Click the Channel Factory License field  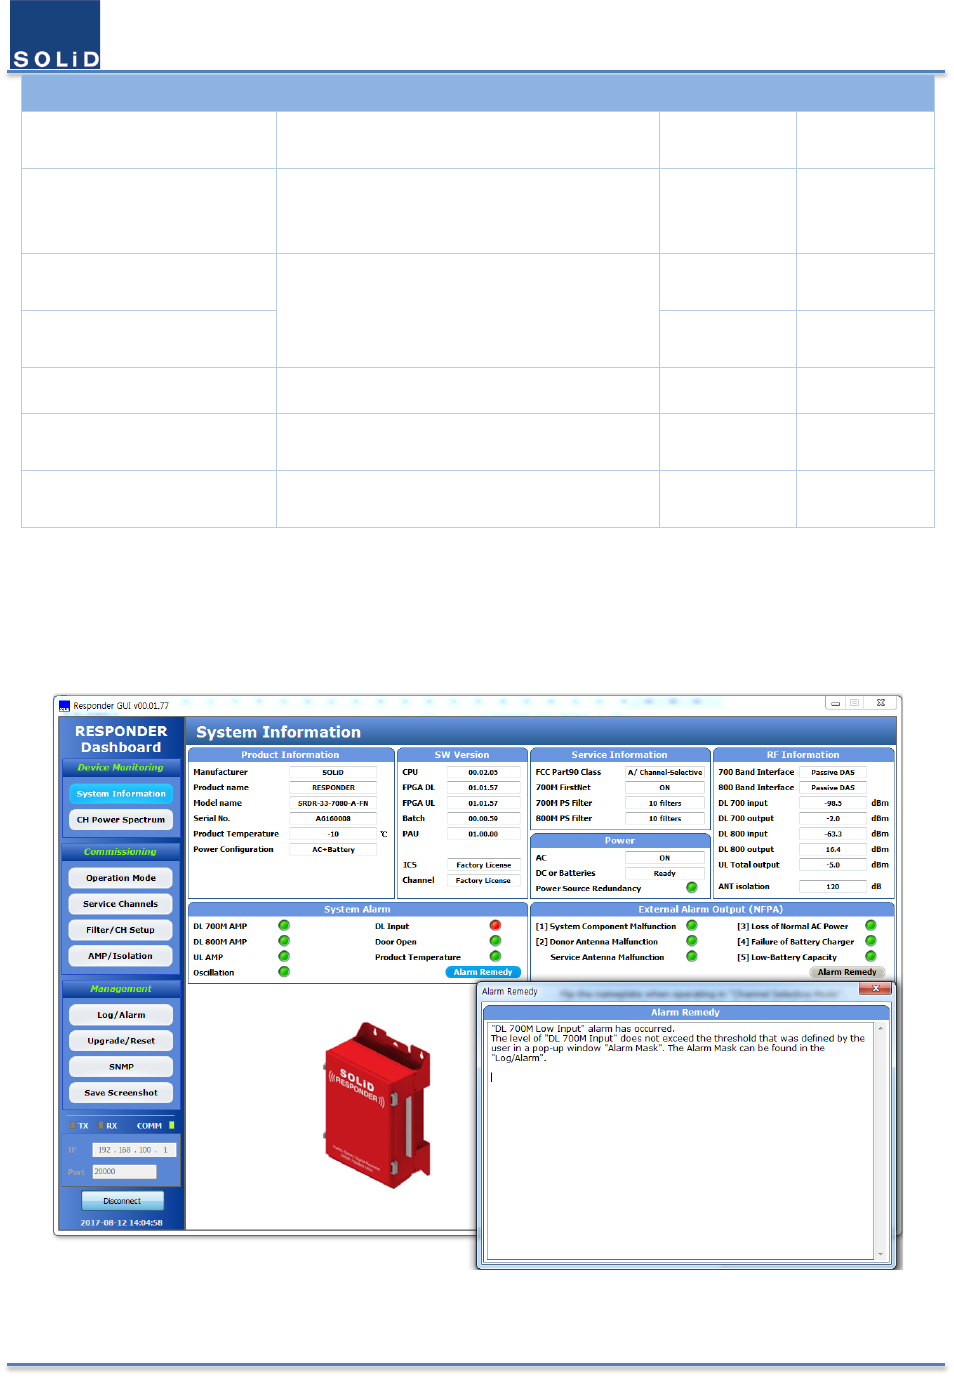[x=483, y=881]
